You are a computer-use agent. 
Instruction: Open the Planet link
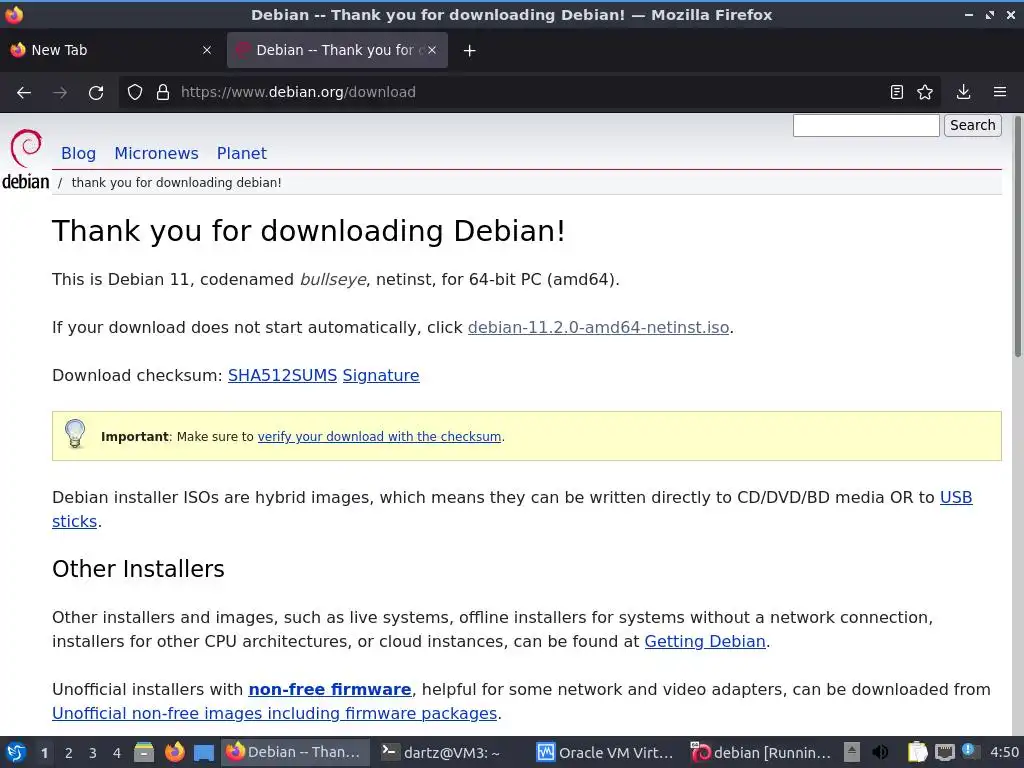coord(242,153)
